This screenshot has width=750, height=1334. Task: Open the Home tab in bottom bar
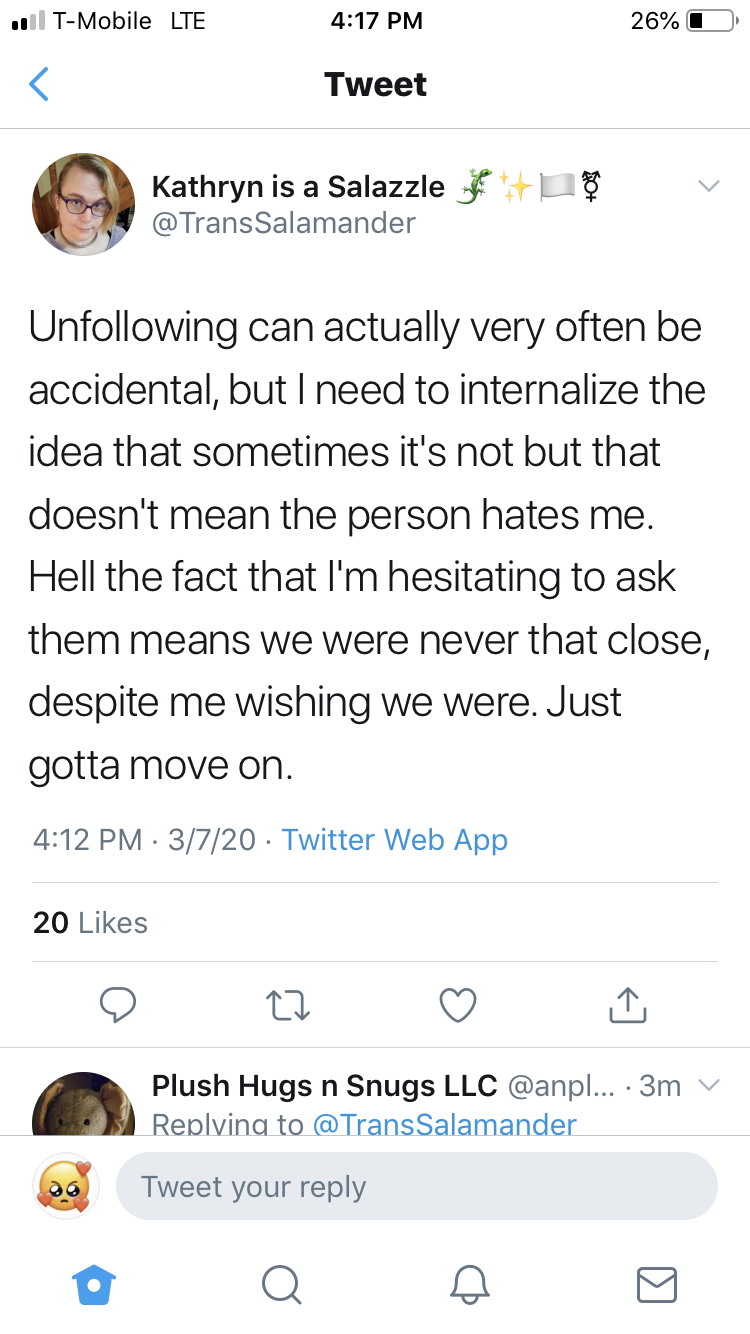[96, 1284]
